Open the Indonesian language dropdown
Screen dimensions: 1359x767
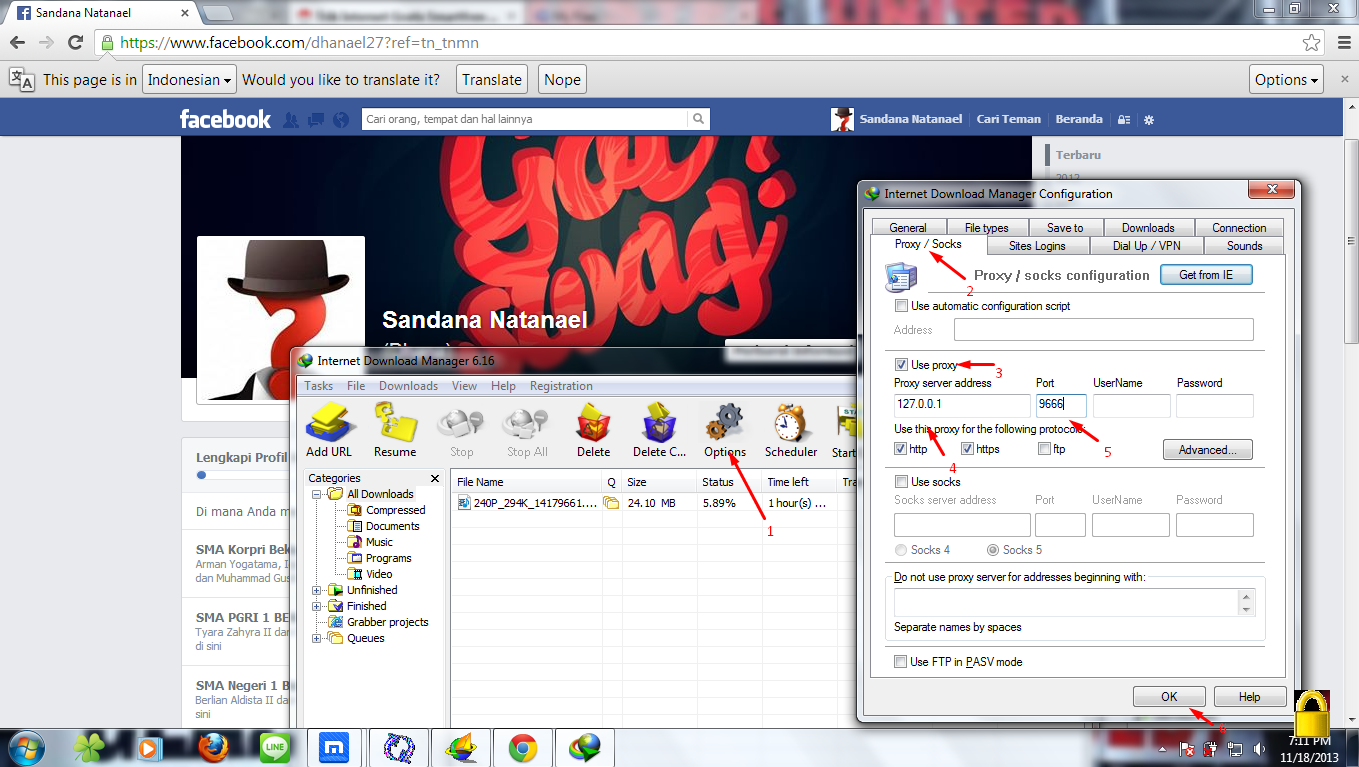(x=189, y=80)
